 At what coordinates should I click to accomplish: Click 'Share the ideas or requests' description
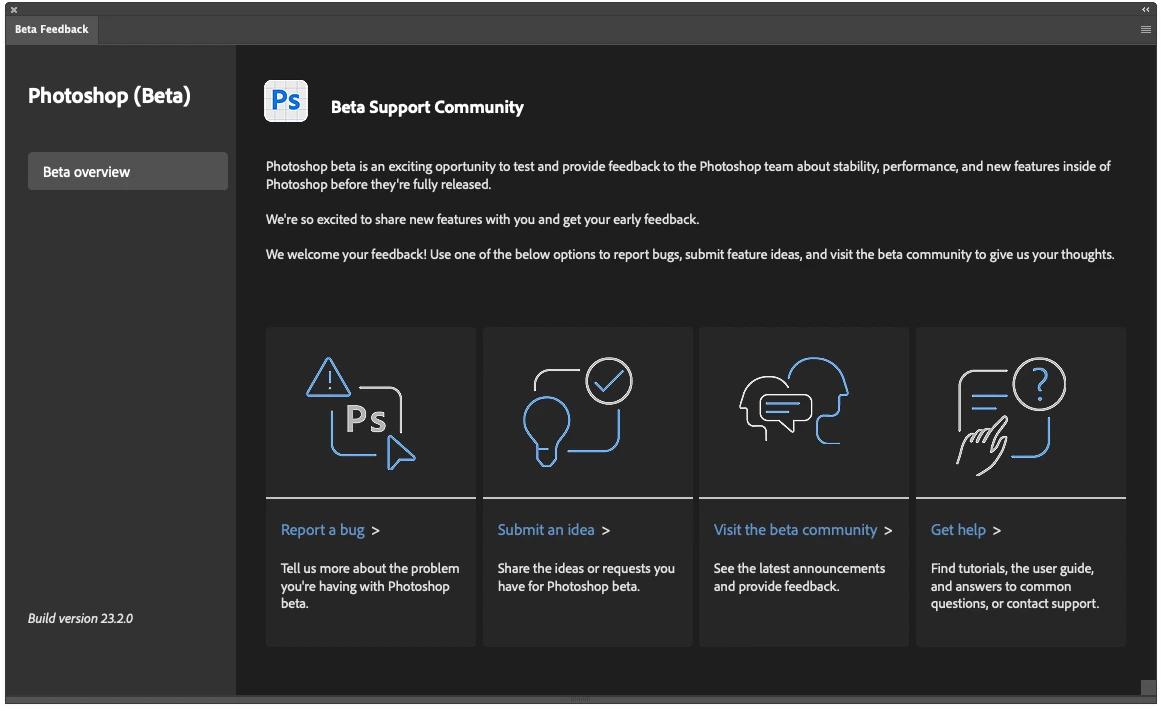pos(585,577)
